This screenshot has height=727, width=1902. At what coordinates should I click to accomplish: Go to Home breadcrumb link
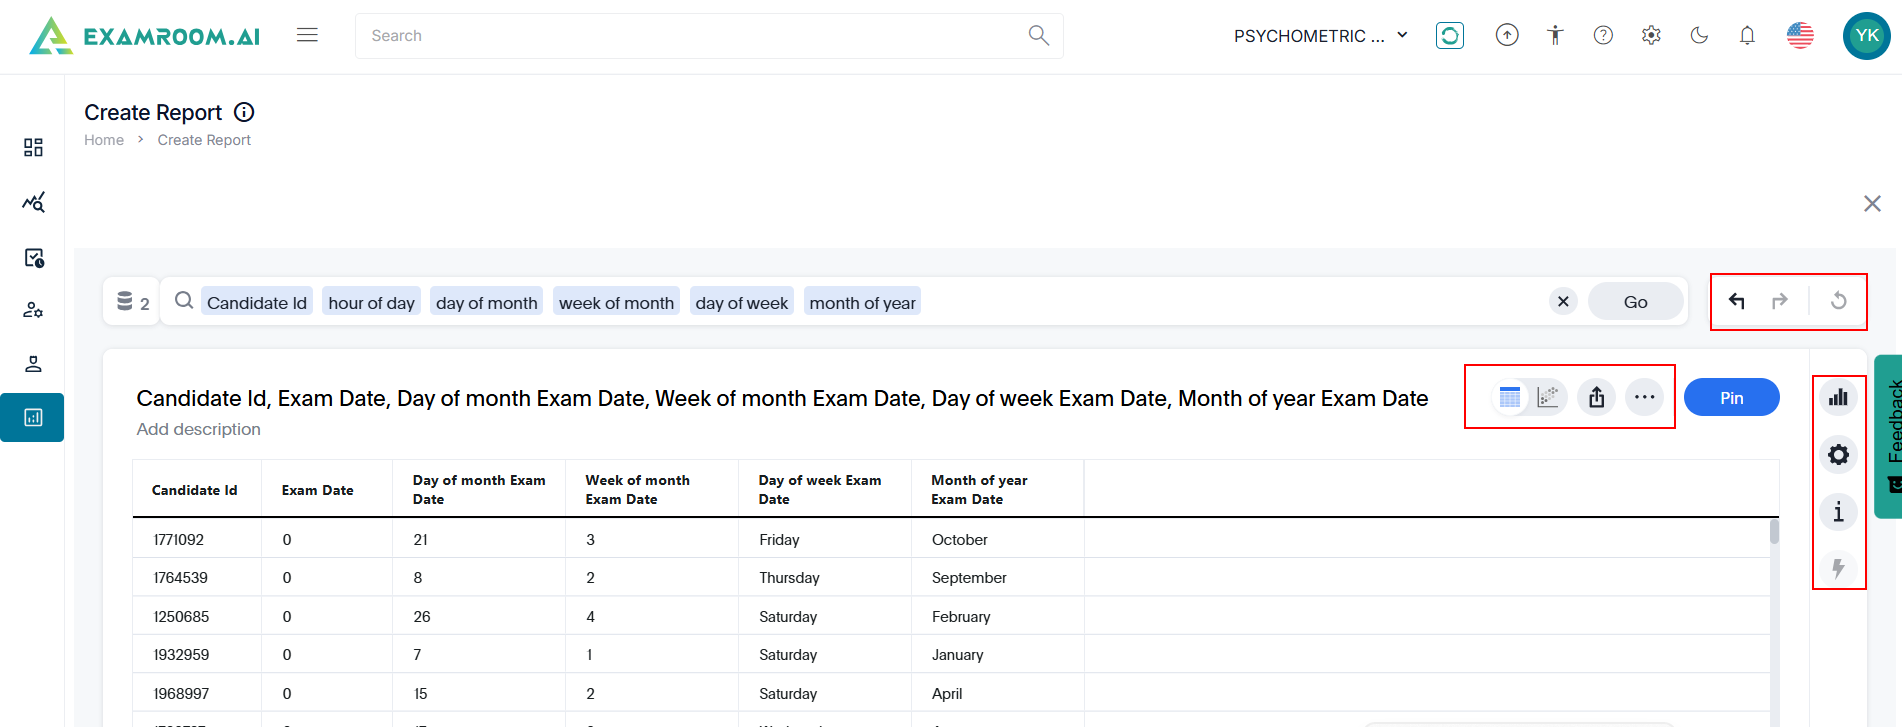pyautogui.click(x=104, y=140)
